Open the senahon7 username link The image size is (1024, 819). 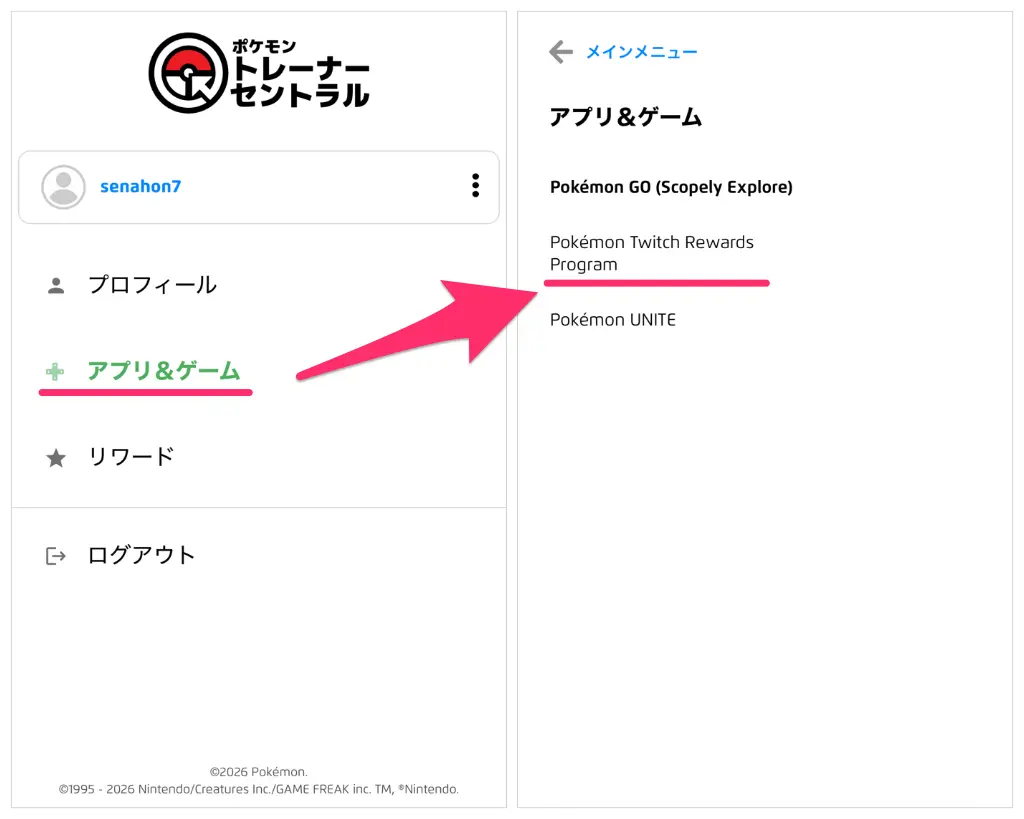coord(140,187)
